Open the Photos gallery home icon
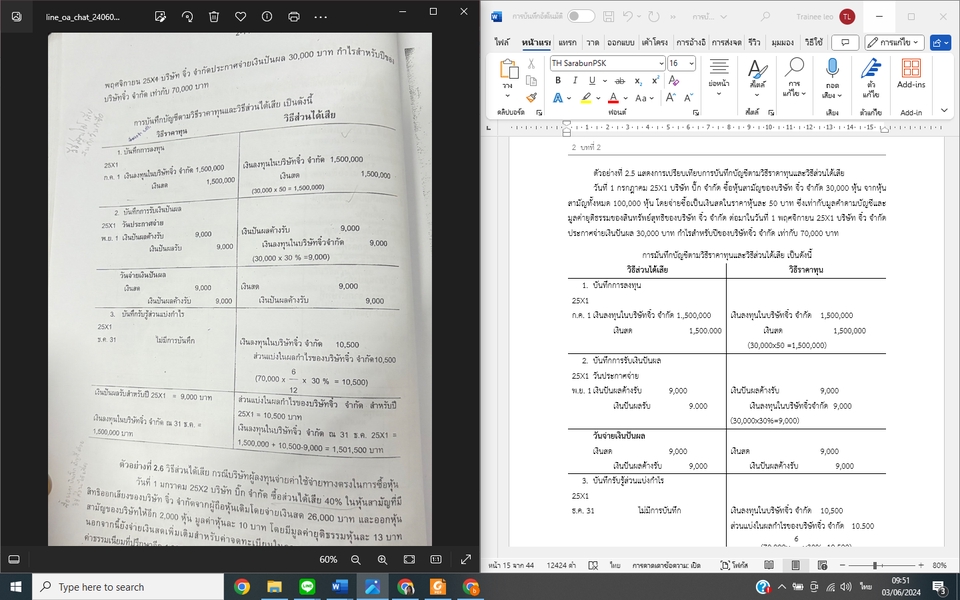Screen dimensions: 960x600 pos(17,17)
